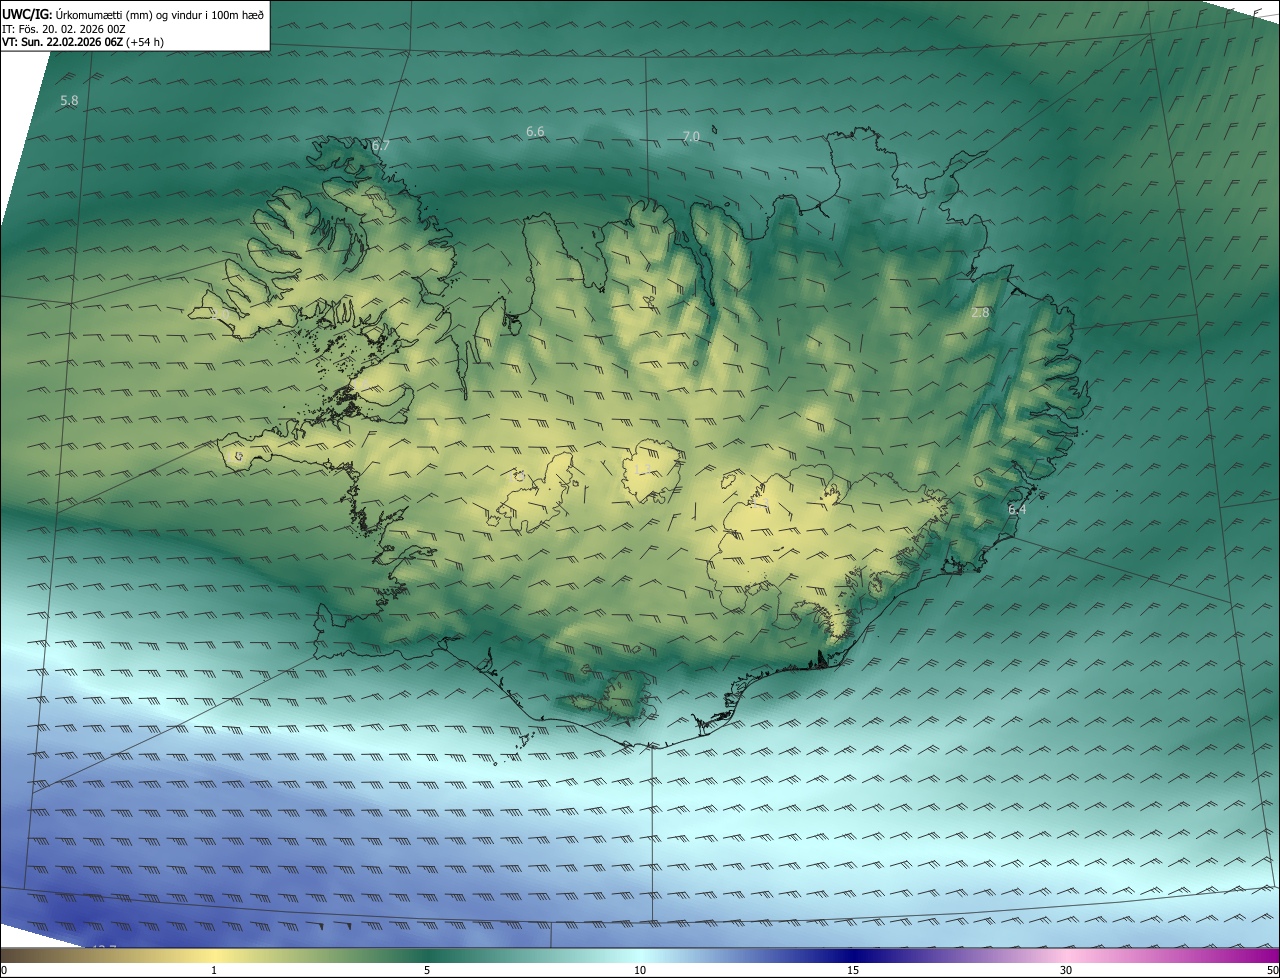Viewport: 1280px width, 978px height.
Task: Click the 10 tick label on the color scale
Action: 640,970
